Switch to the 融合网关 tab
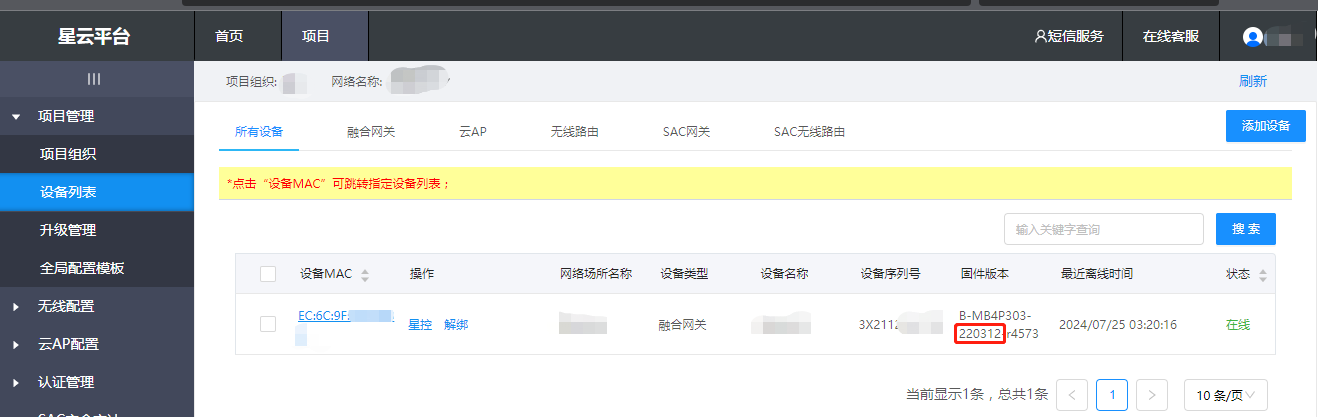 (371, 132)
